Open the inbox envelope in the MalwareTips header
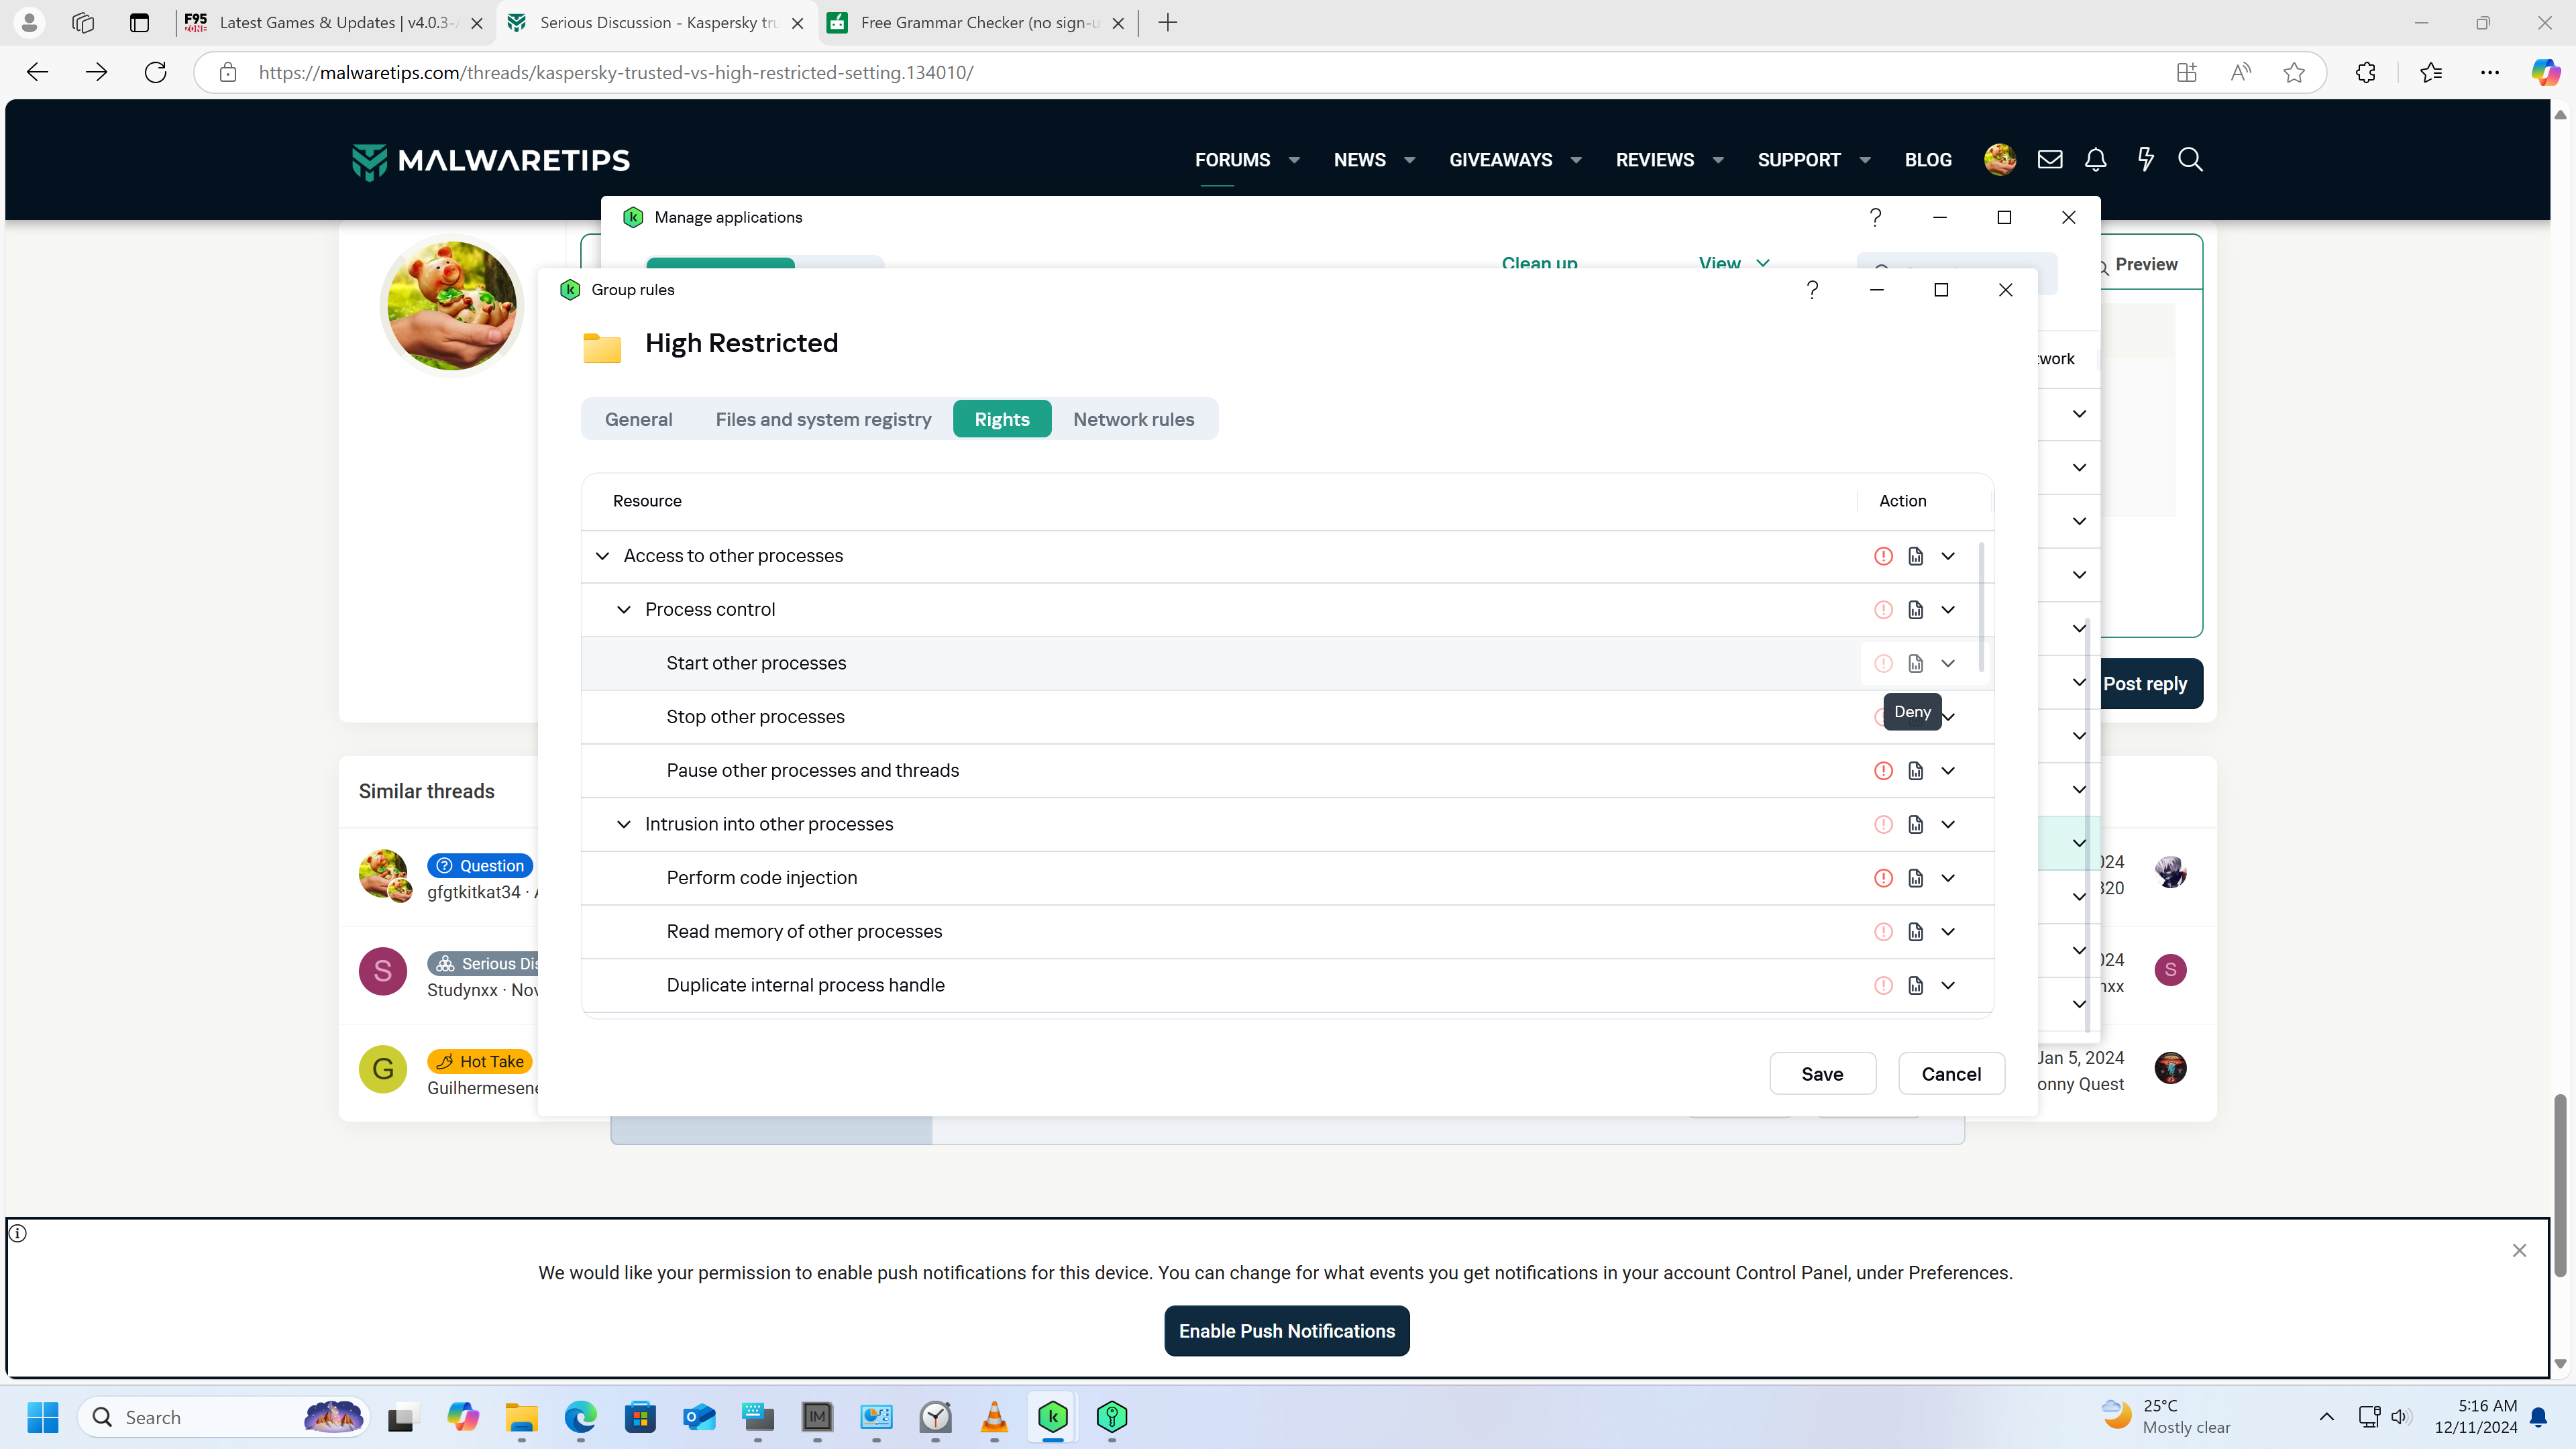 click(2049, 160)
